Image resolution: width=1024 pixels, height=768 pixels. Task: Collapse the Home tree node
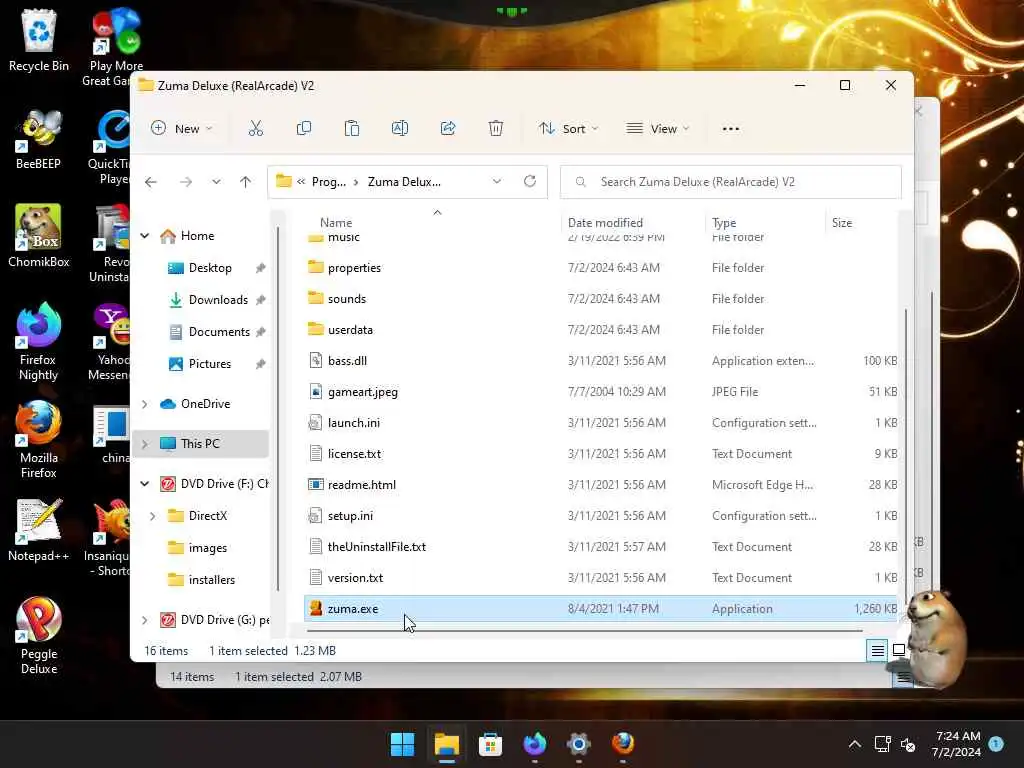pos(145,236)
